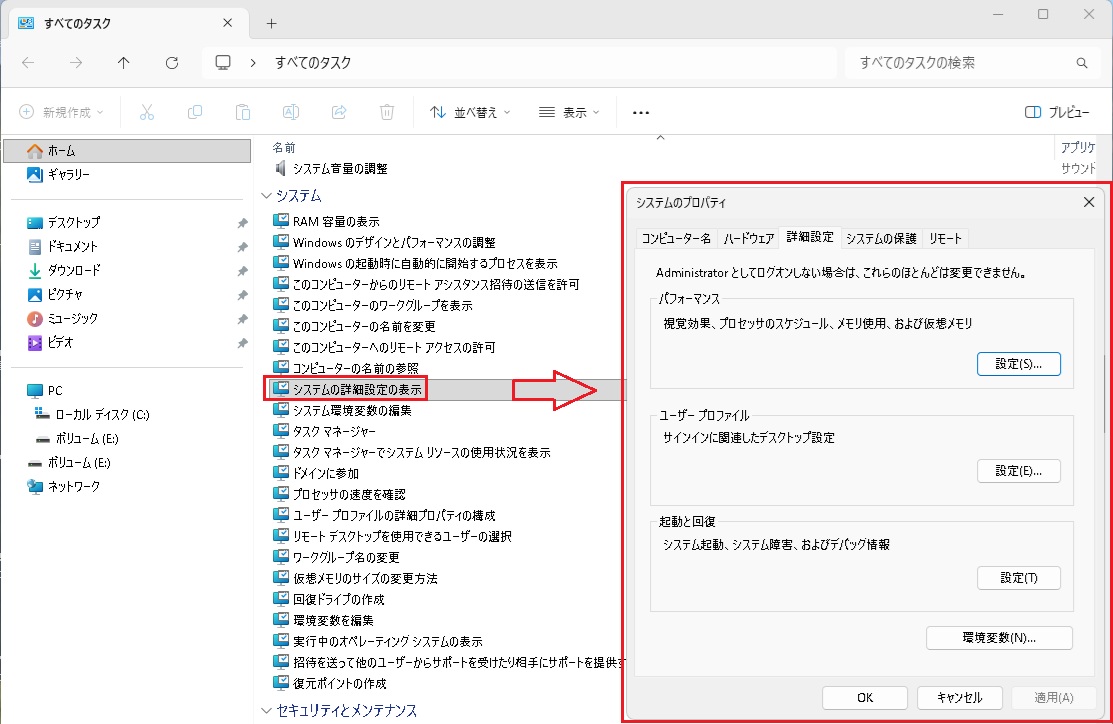
Task: Refresh the すべてのタスク view
Action: (172, 62)
